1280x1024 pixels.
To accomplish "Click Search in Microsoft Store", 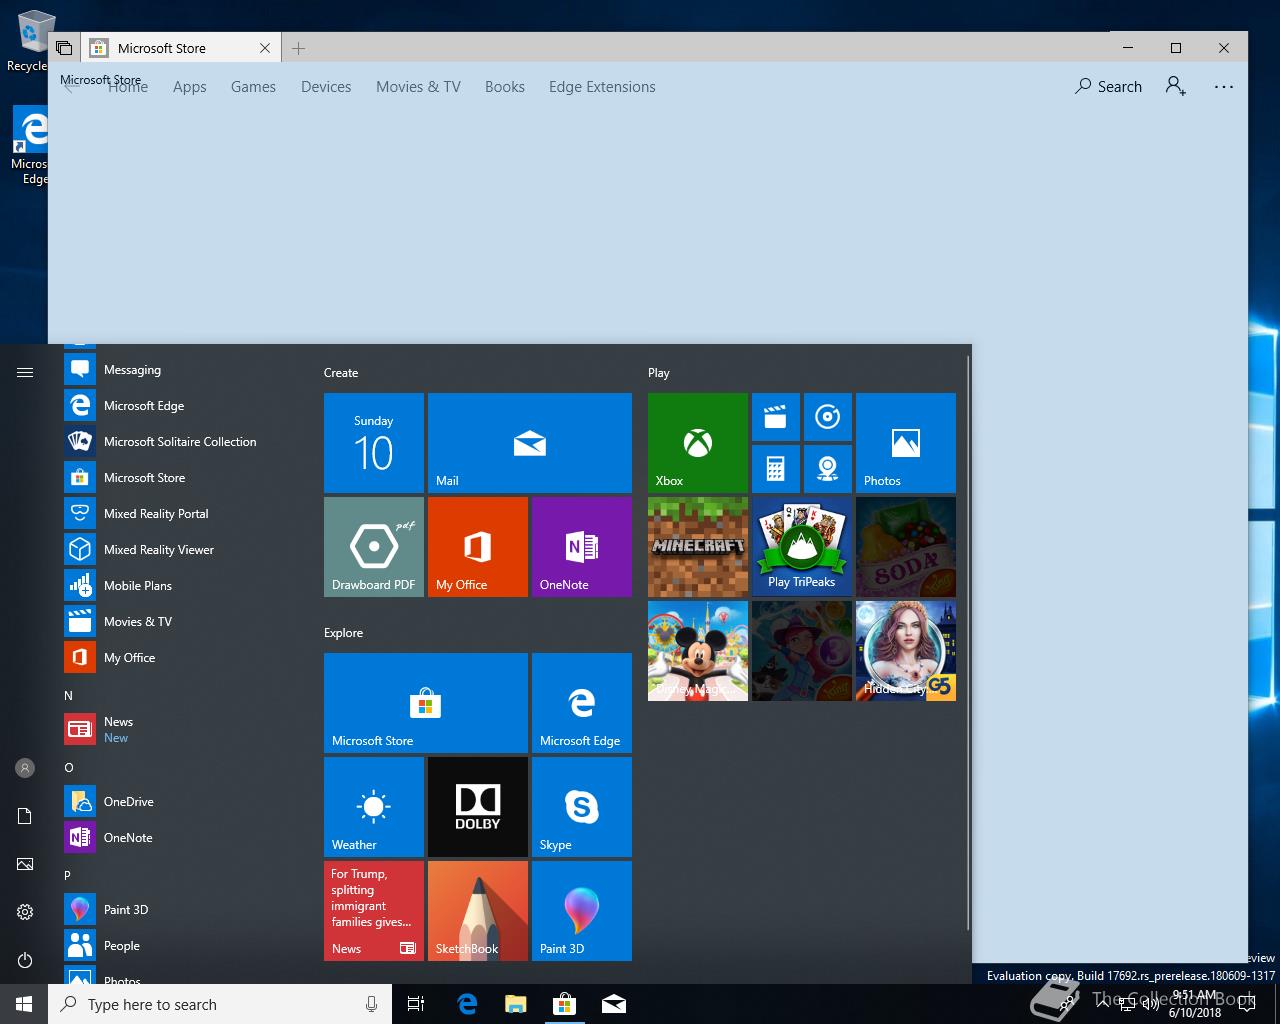I will tap(1108, 87).
